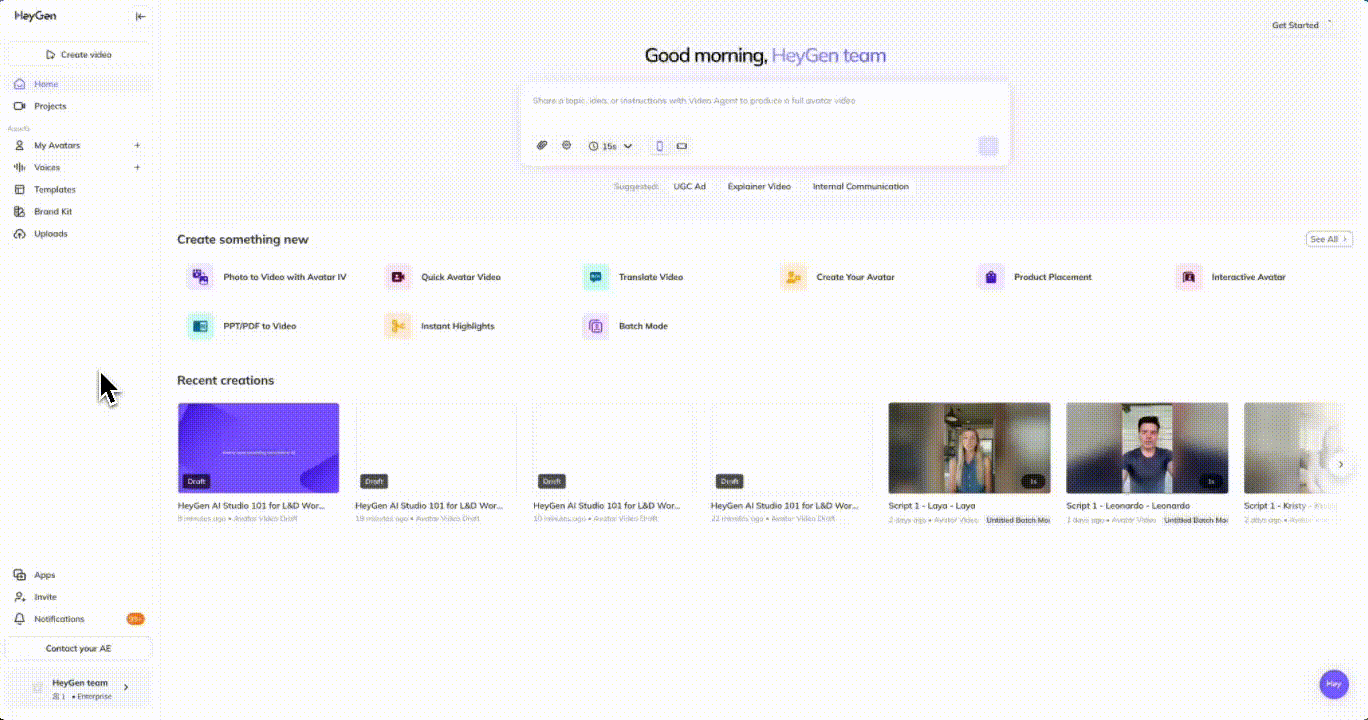This screenshot has width=1368, height=720.
Task: Click the Recent creations heading
Action: (225, 381)
